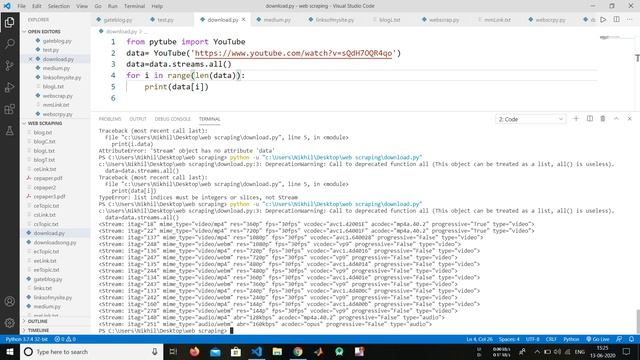Open Windows Start menu
The image size is (640, 360).
point(9,351)
